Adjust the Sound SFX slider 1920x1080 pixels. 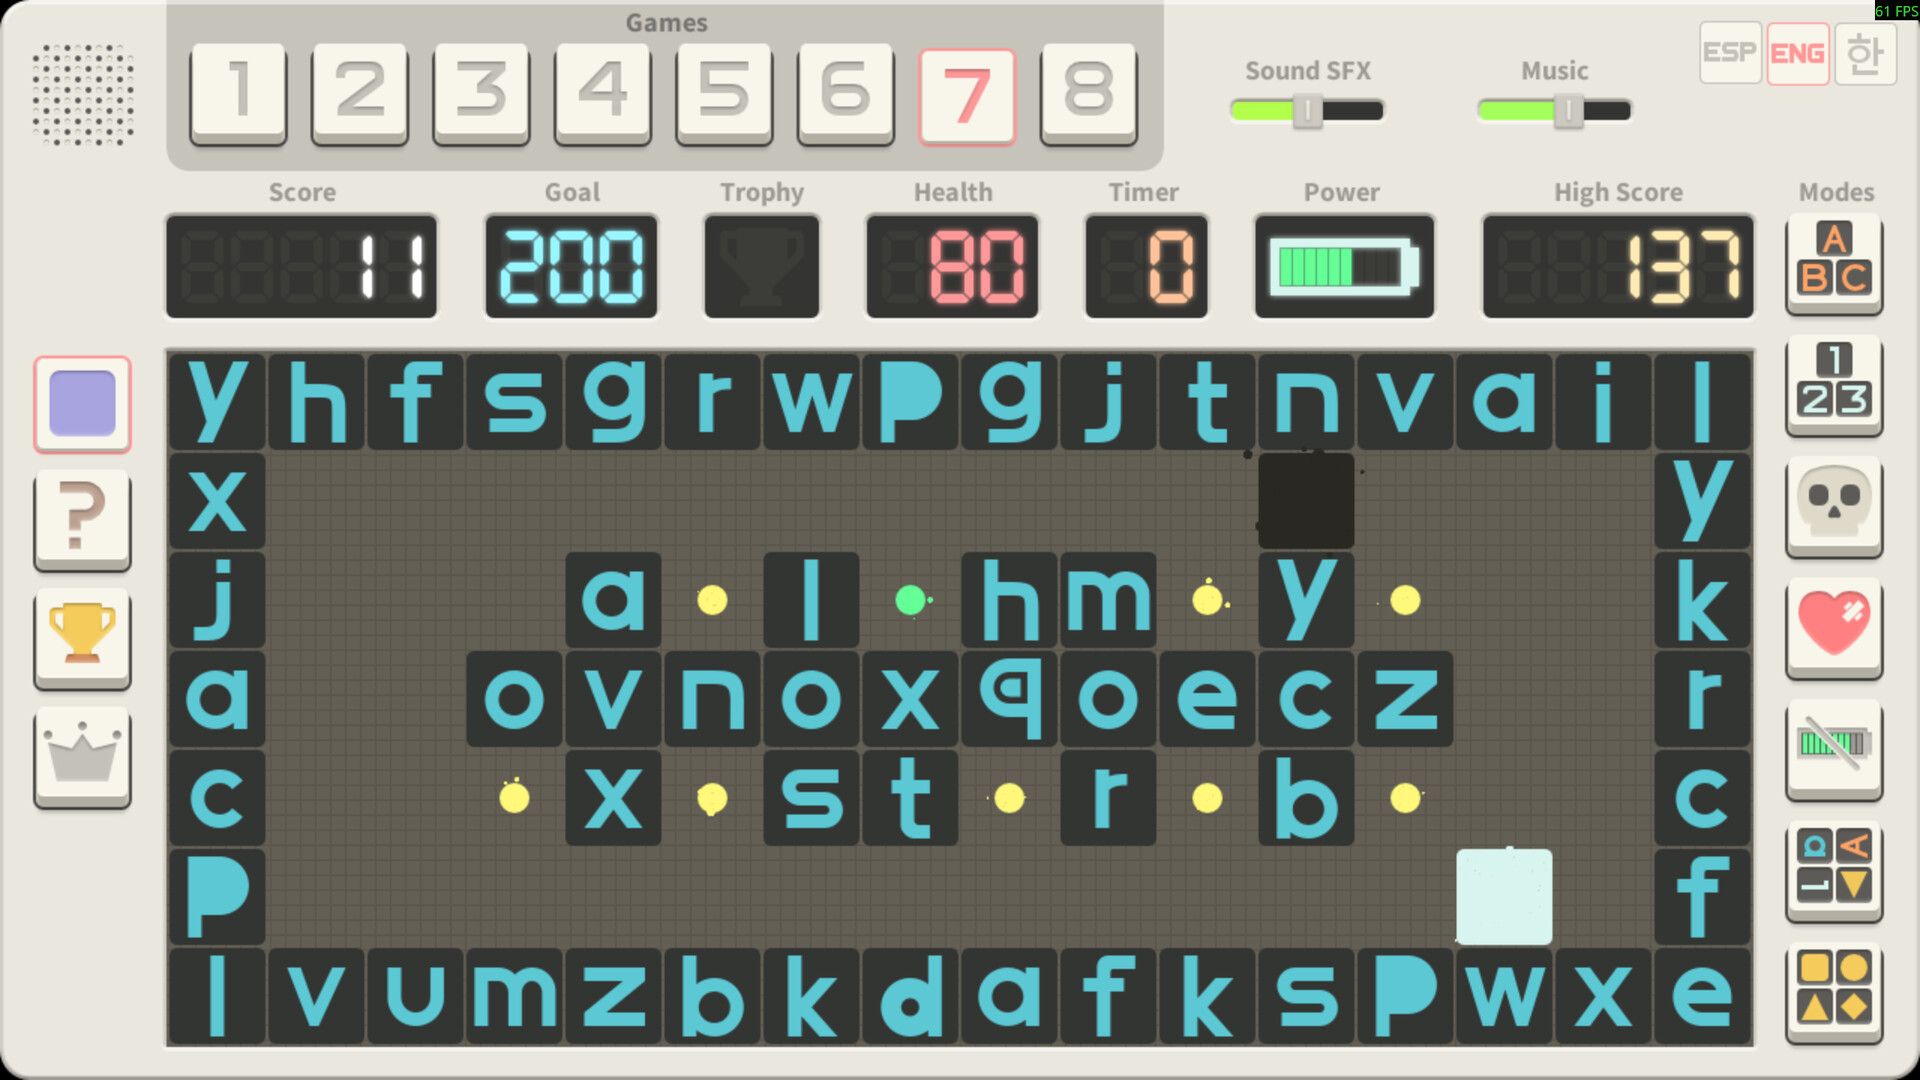click(1307, 110)
